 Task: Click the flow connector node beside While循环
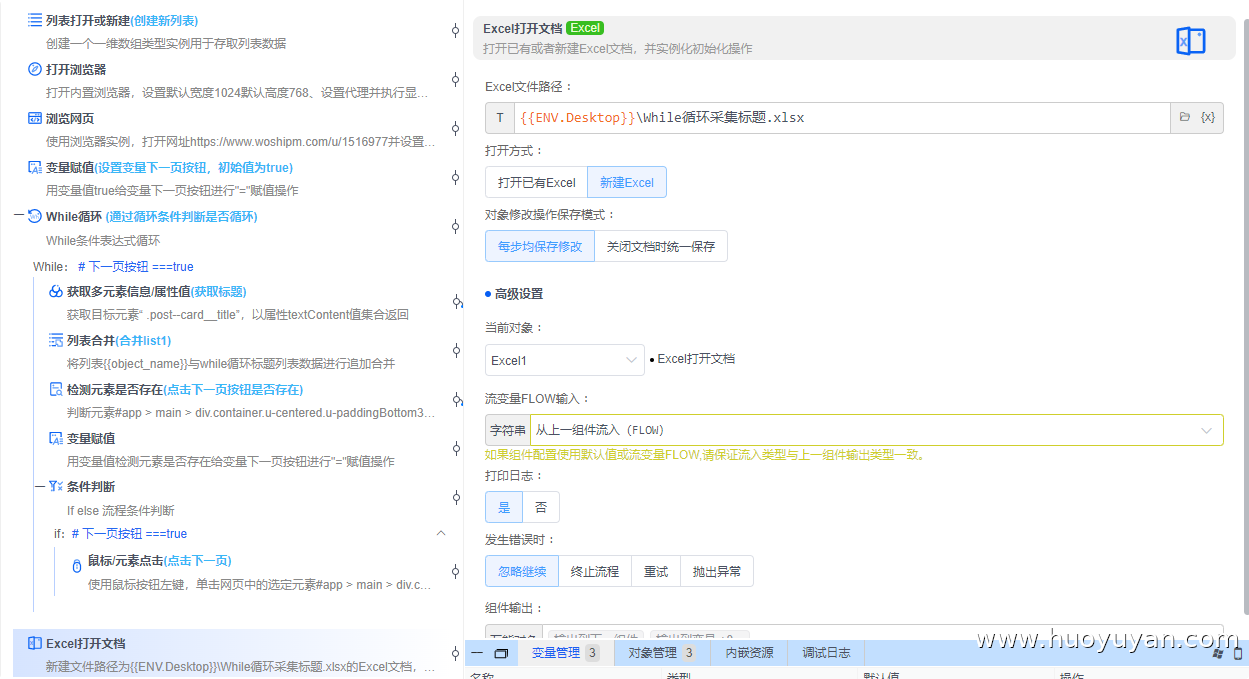click(456, 227)
